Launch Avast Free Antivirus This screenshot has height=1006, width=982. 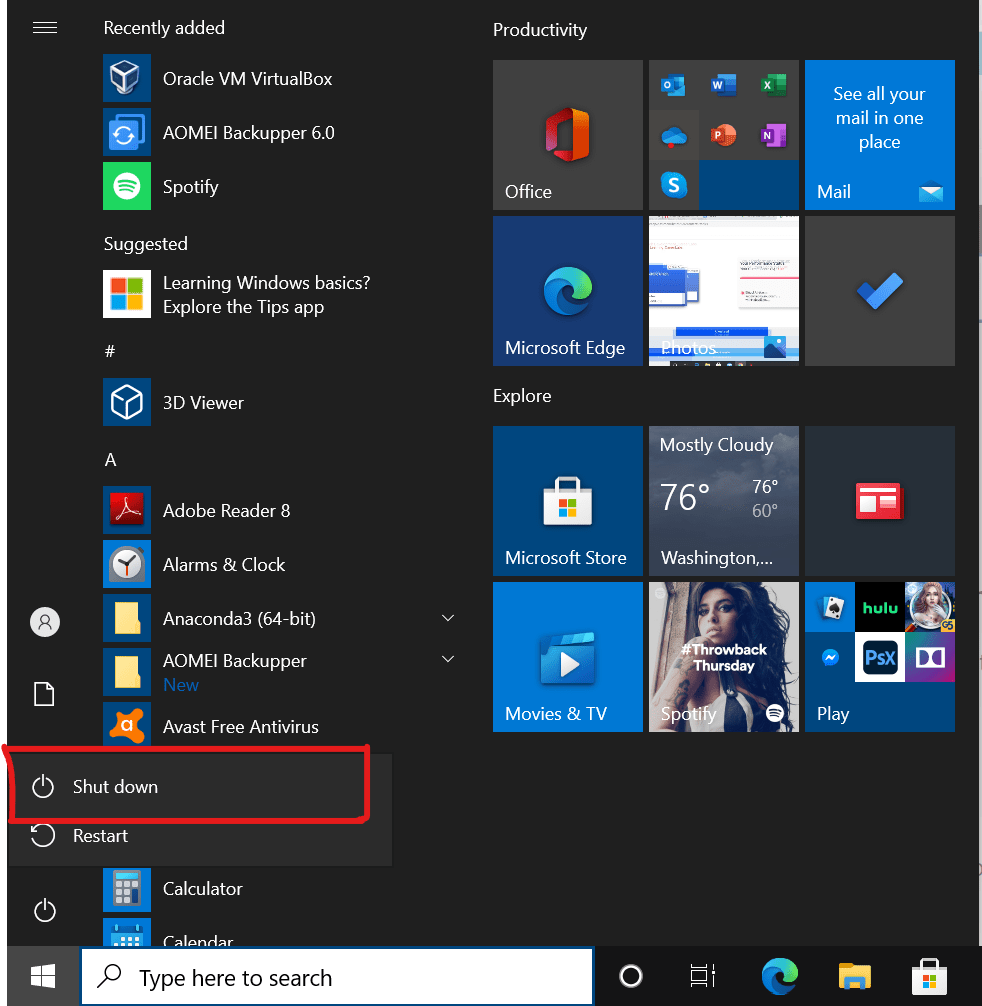click(x=240, y=727)
